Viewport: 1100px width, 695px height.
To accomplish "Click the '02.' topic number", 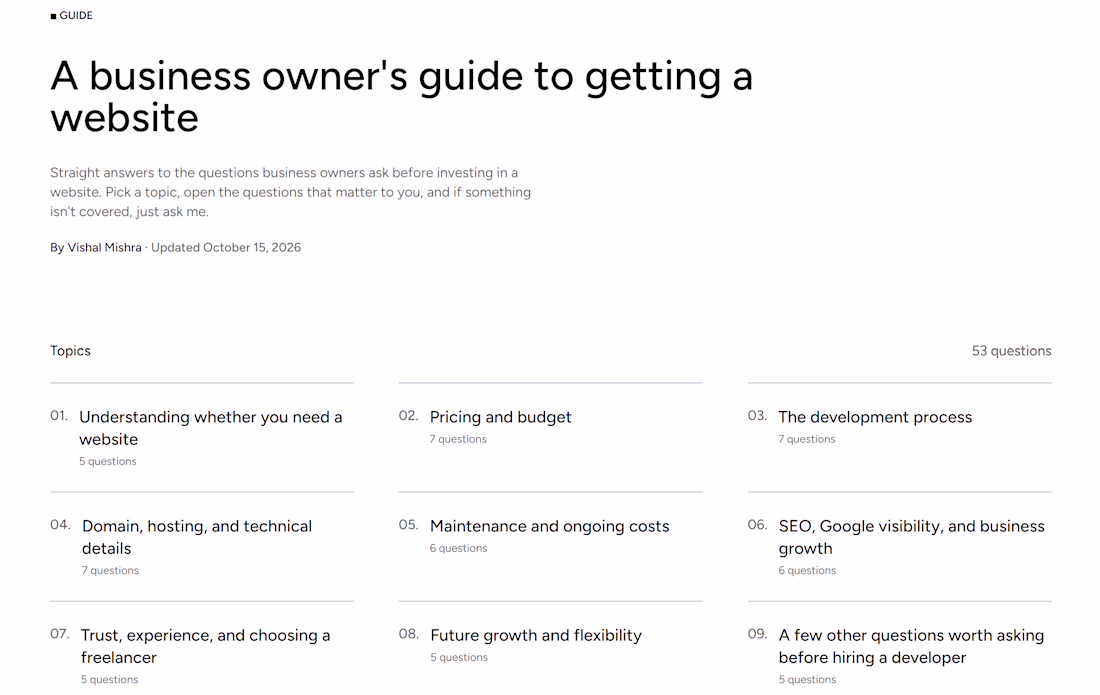I will click(408, 416).
